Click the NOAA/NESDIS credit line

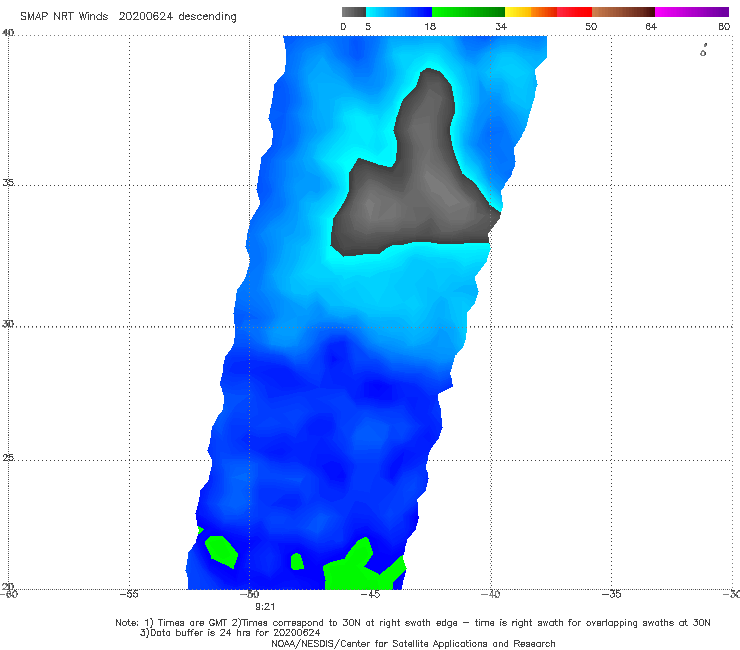pos(413,643)
